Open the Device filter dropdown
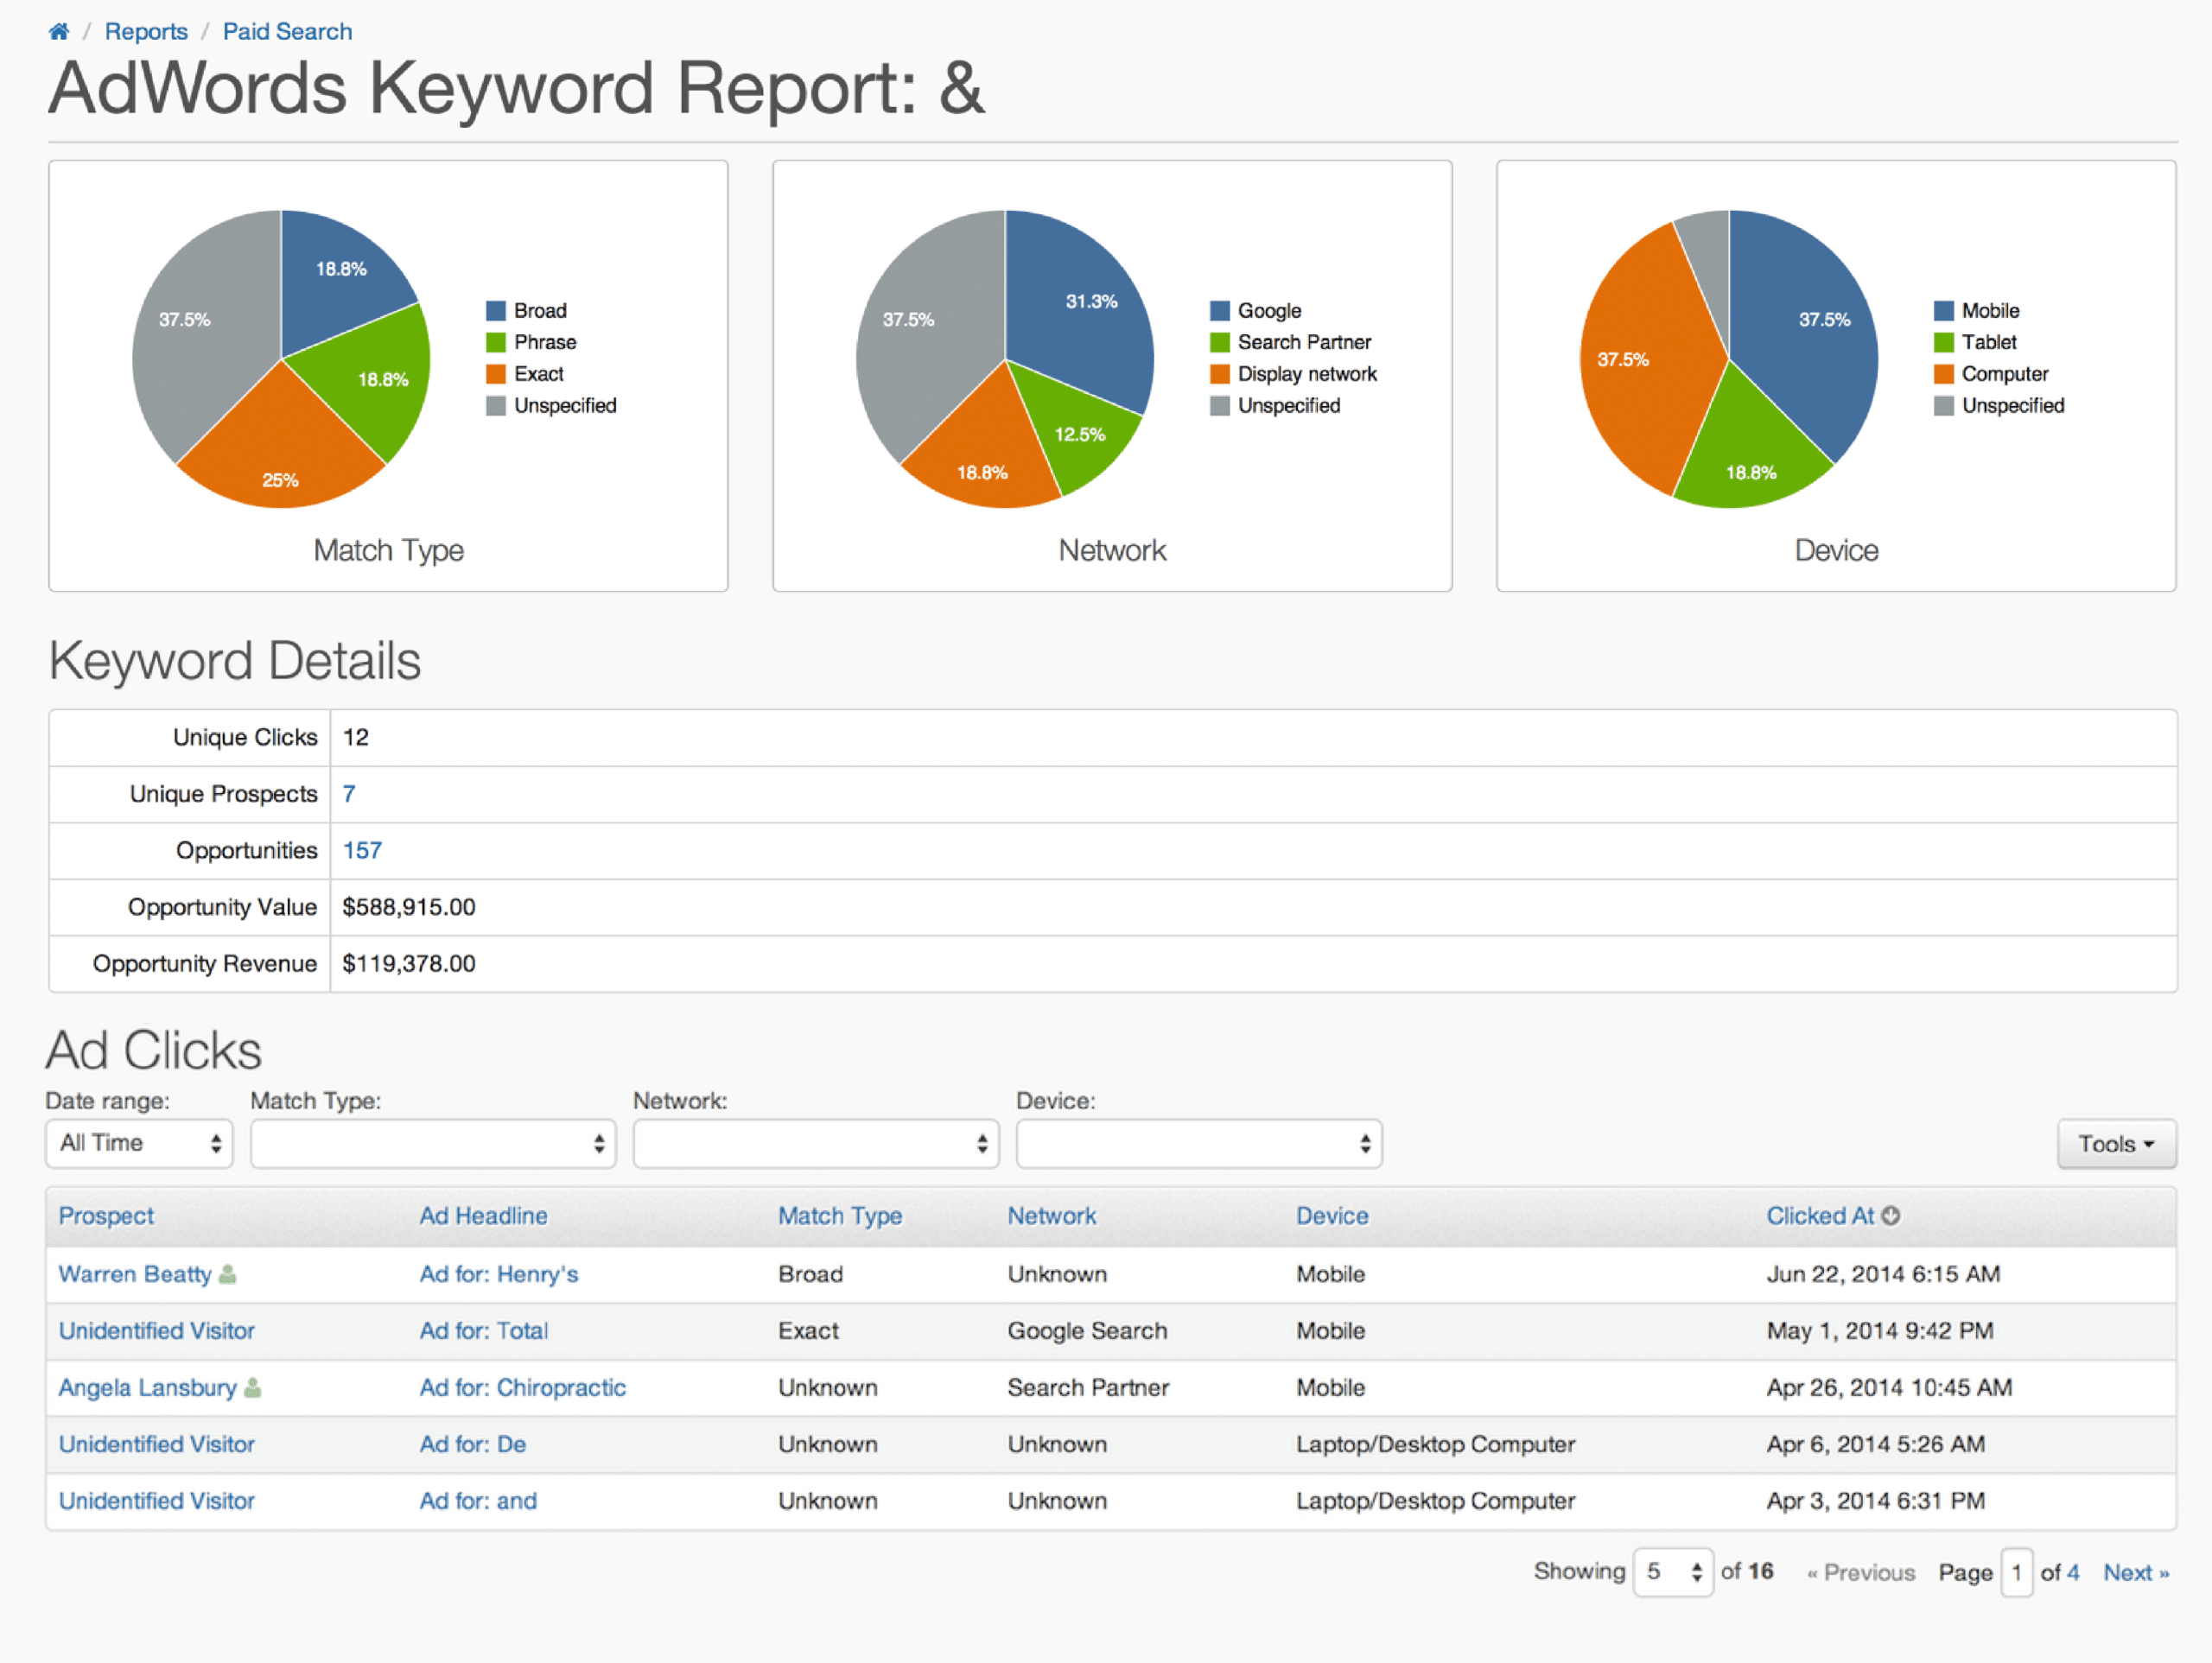Viewport: 2212px width, 1663px height. coord(1198,1143)
